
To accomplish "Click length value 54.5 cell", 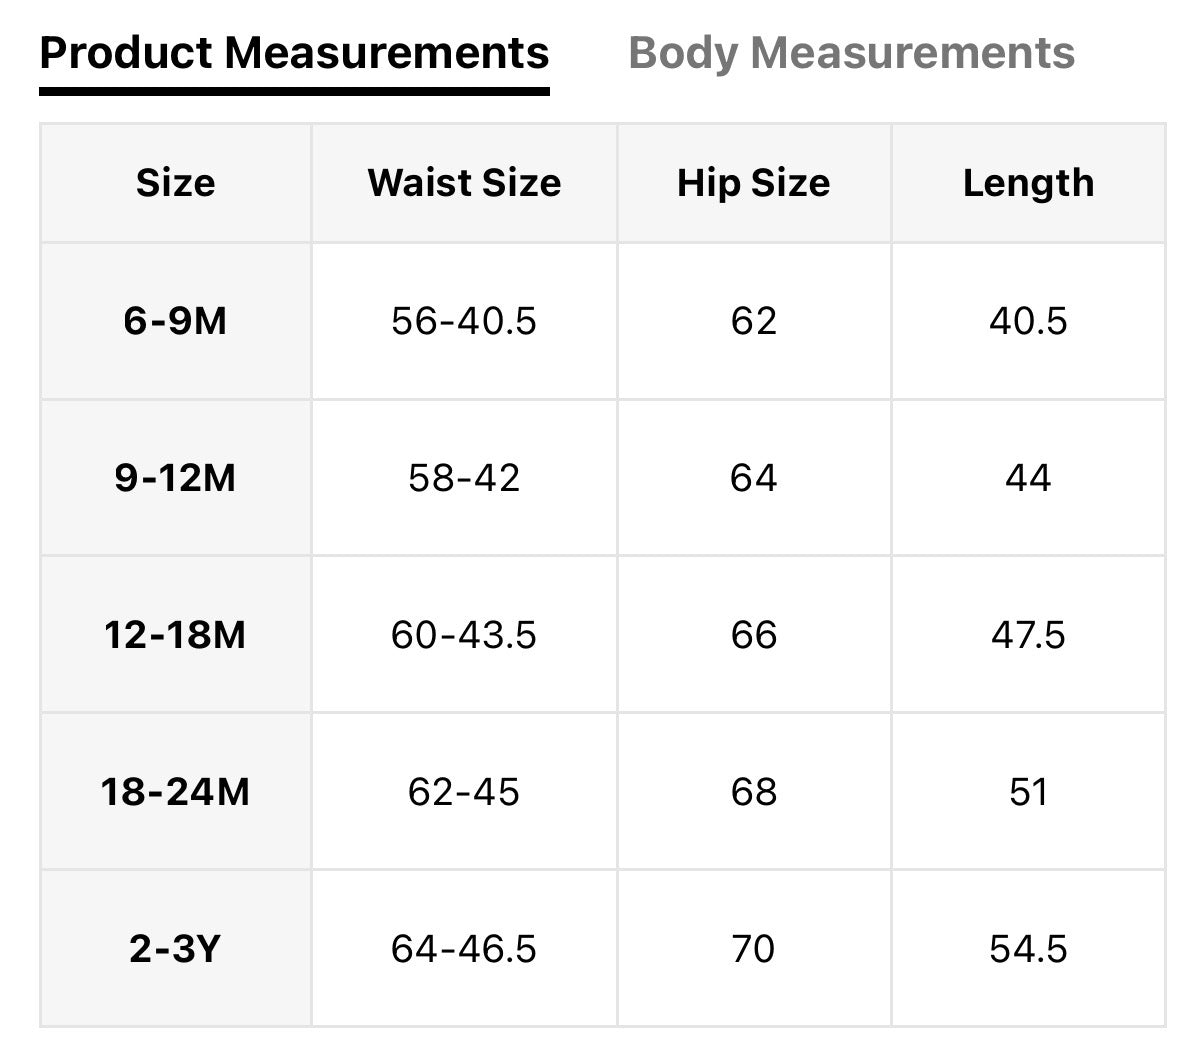I will [x=1028, y=948].
